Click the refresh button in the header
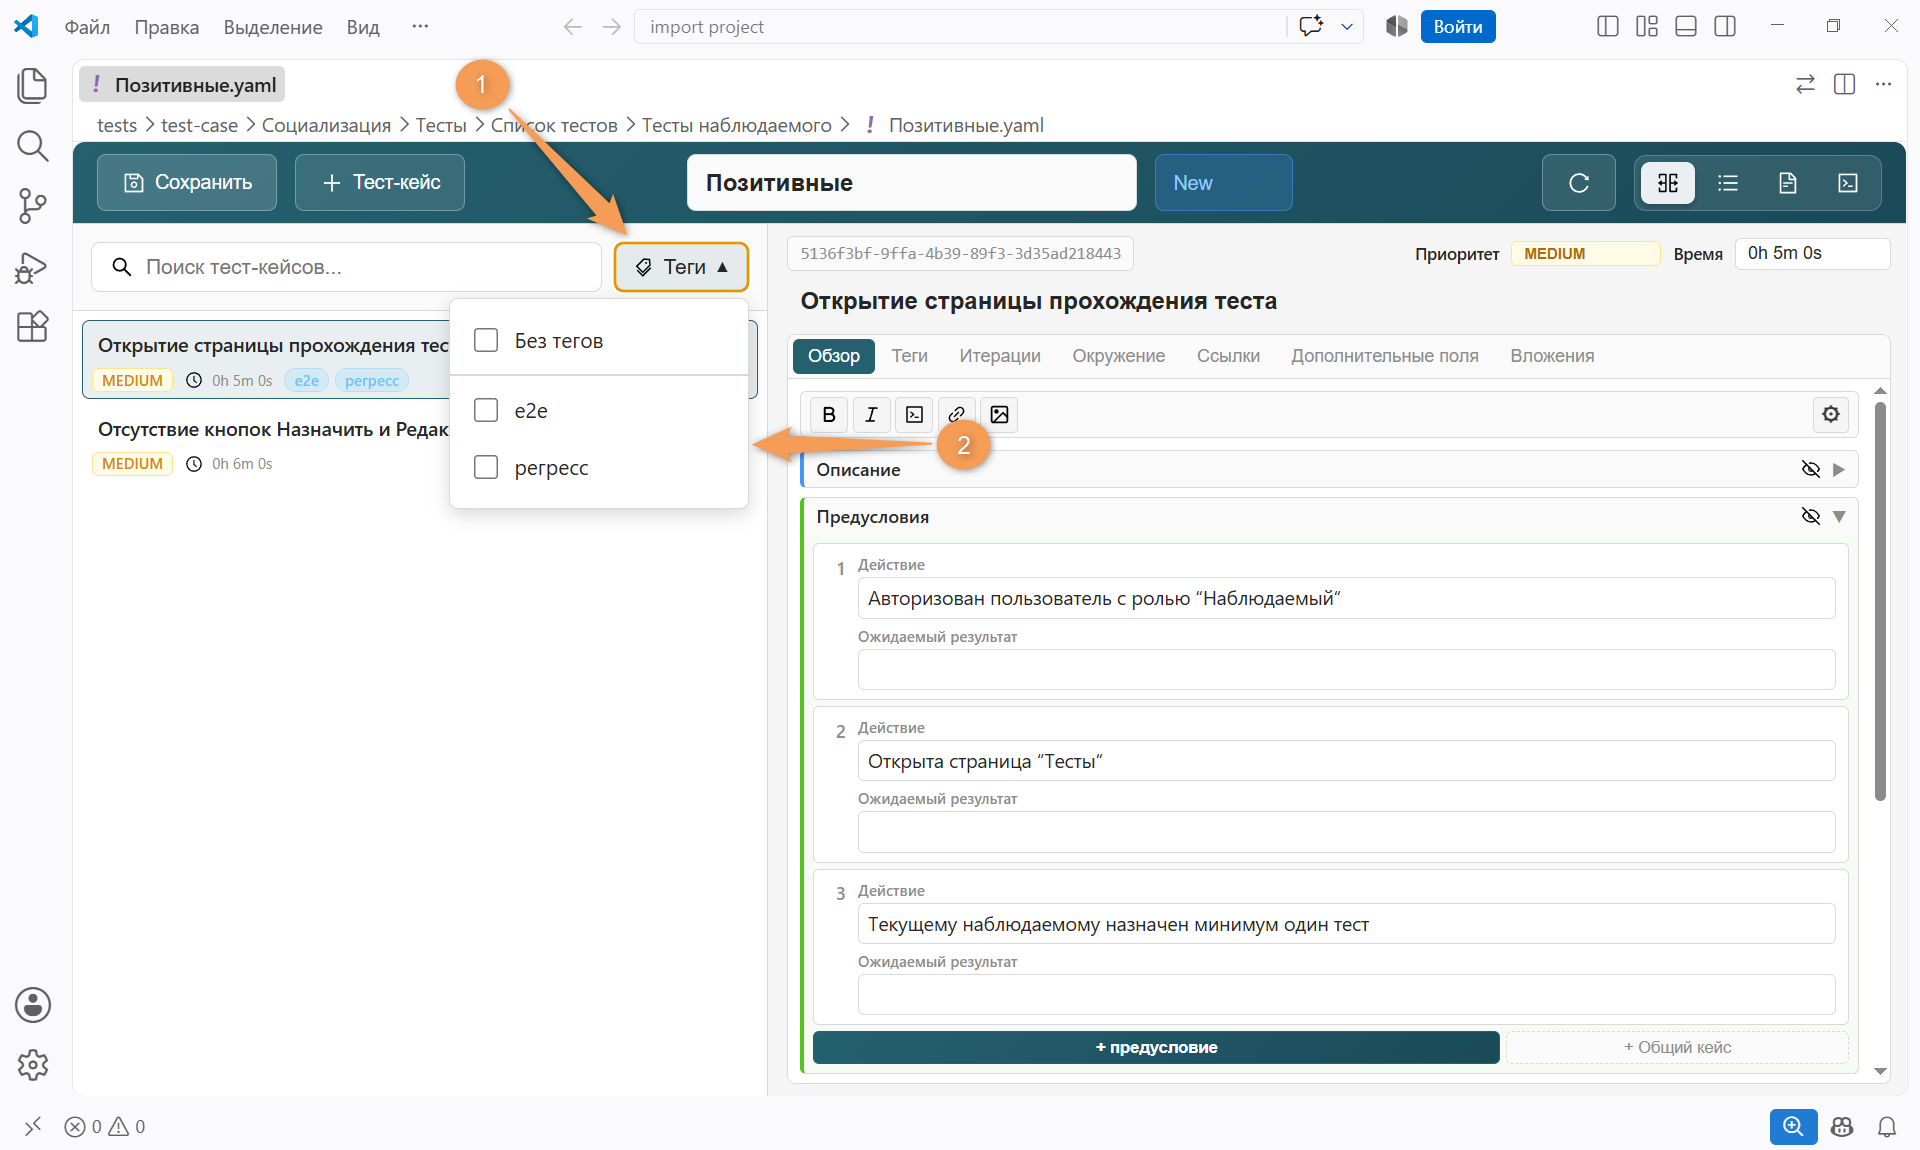 (1578, 183)
